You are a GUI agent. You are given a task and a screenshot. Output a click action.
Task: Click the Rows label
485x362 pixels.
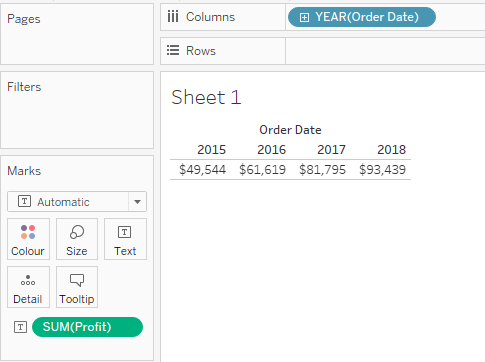(201, 51)
